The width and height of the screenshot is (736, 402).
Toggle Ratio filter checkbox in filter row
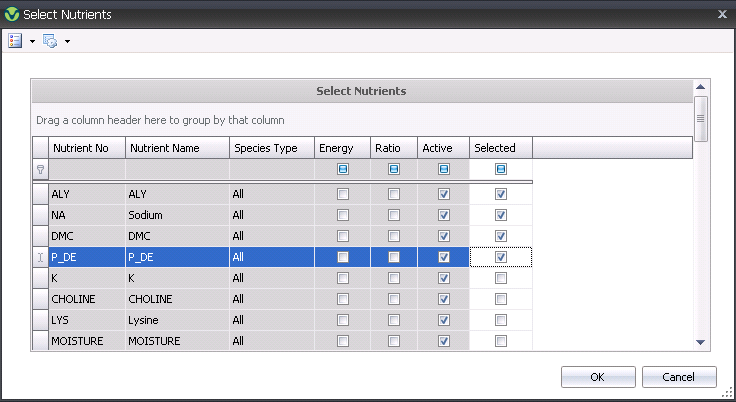pyautogui.click(x=394, y=169)
